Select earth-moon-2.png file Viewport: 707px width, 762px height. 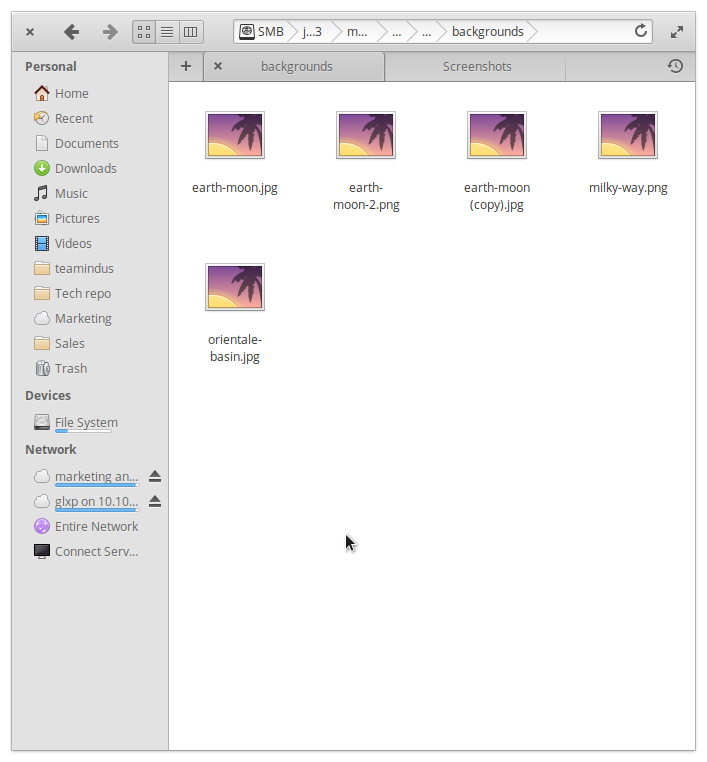click(x=366, y=160)
